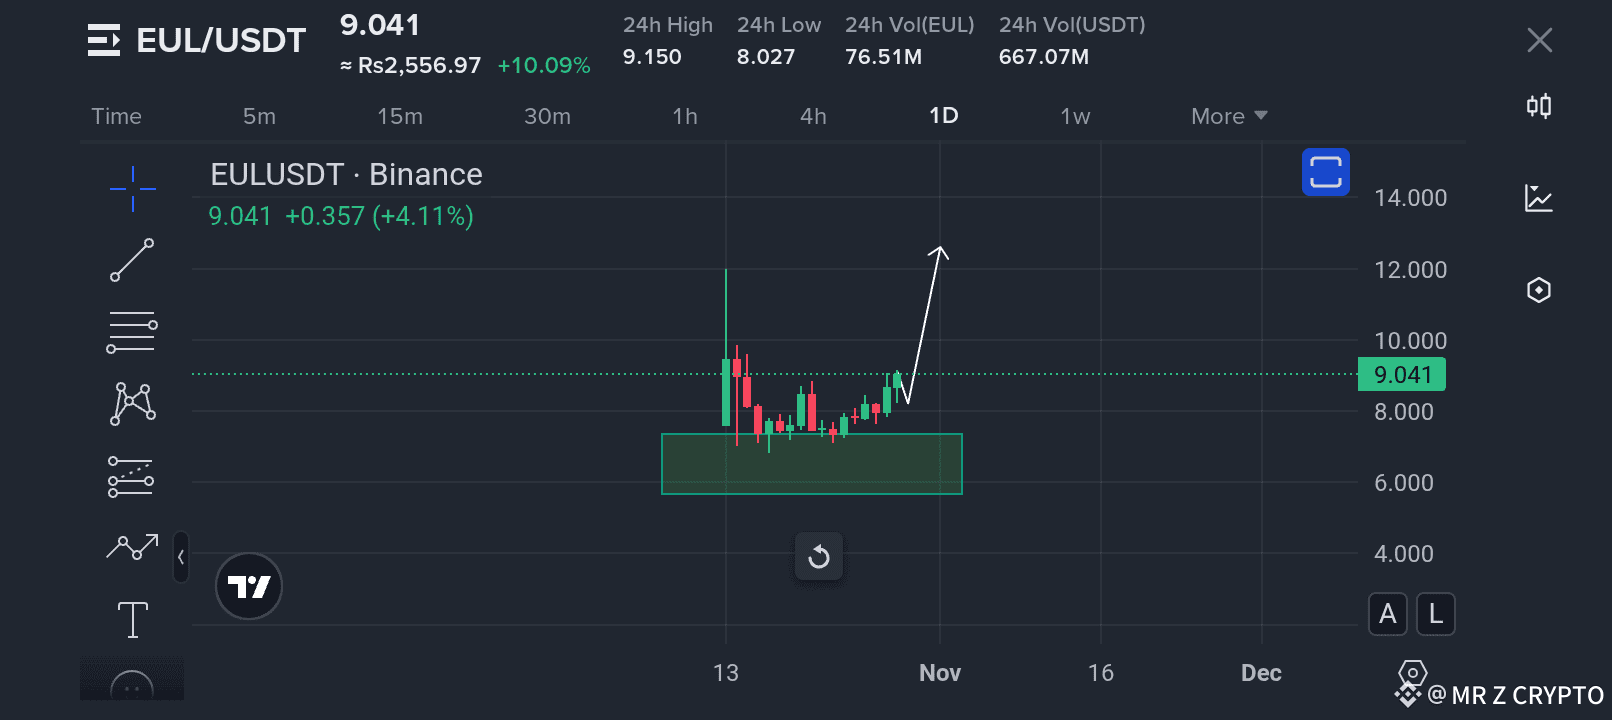Open the indicators line chart icon

(1539, 198)
